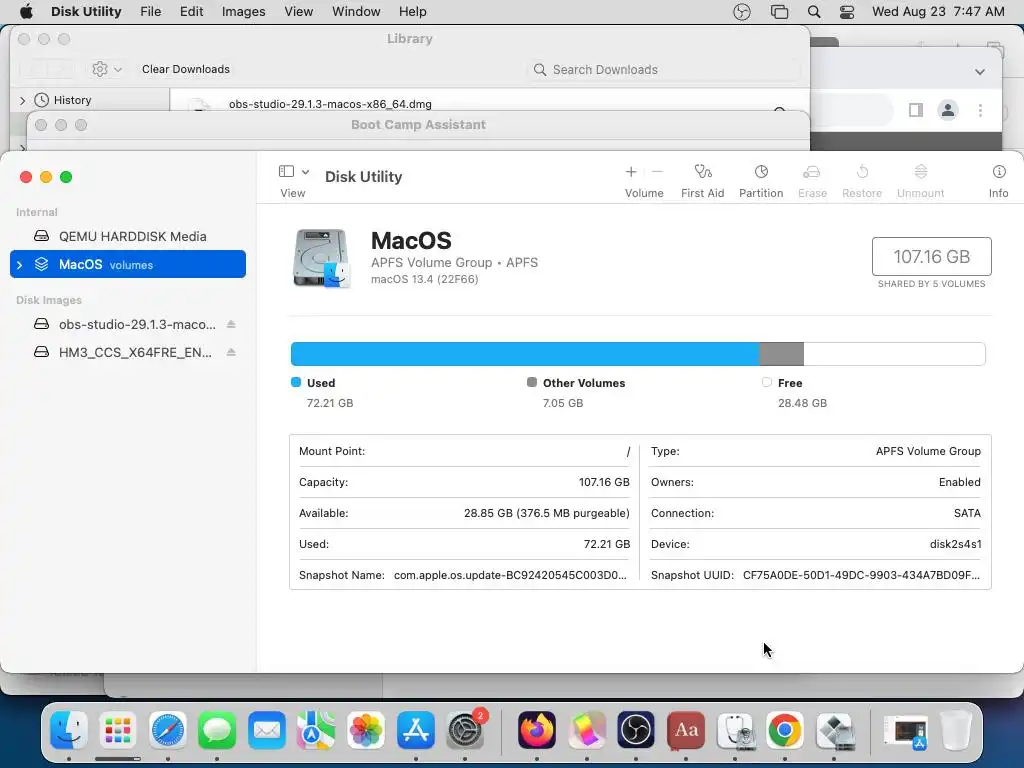Open the Images menu

[244, 12]
